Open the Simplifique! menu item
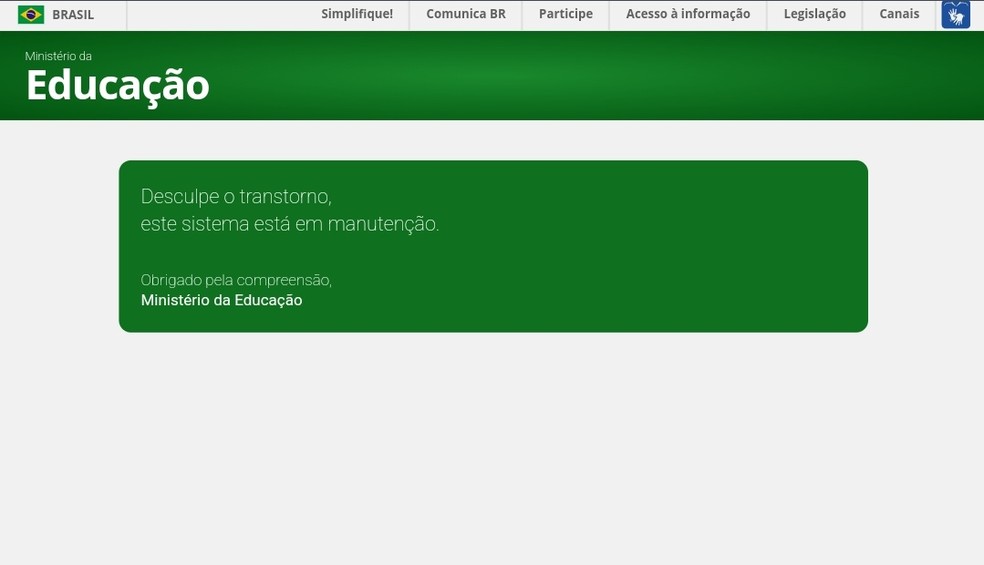This screenshot has width=984, height=565. pyautogui.click(x=357, y=14)
